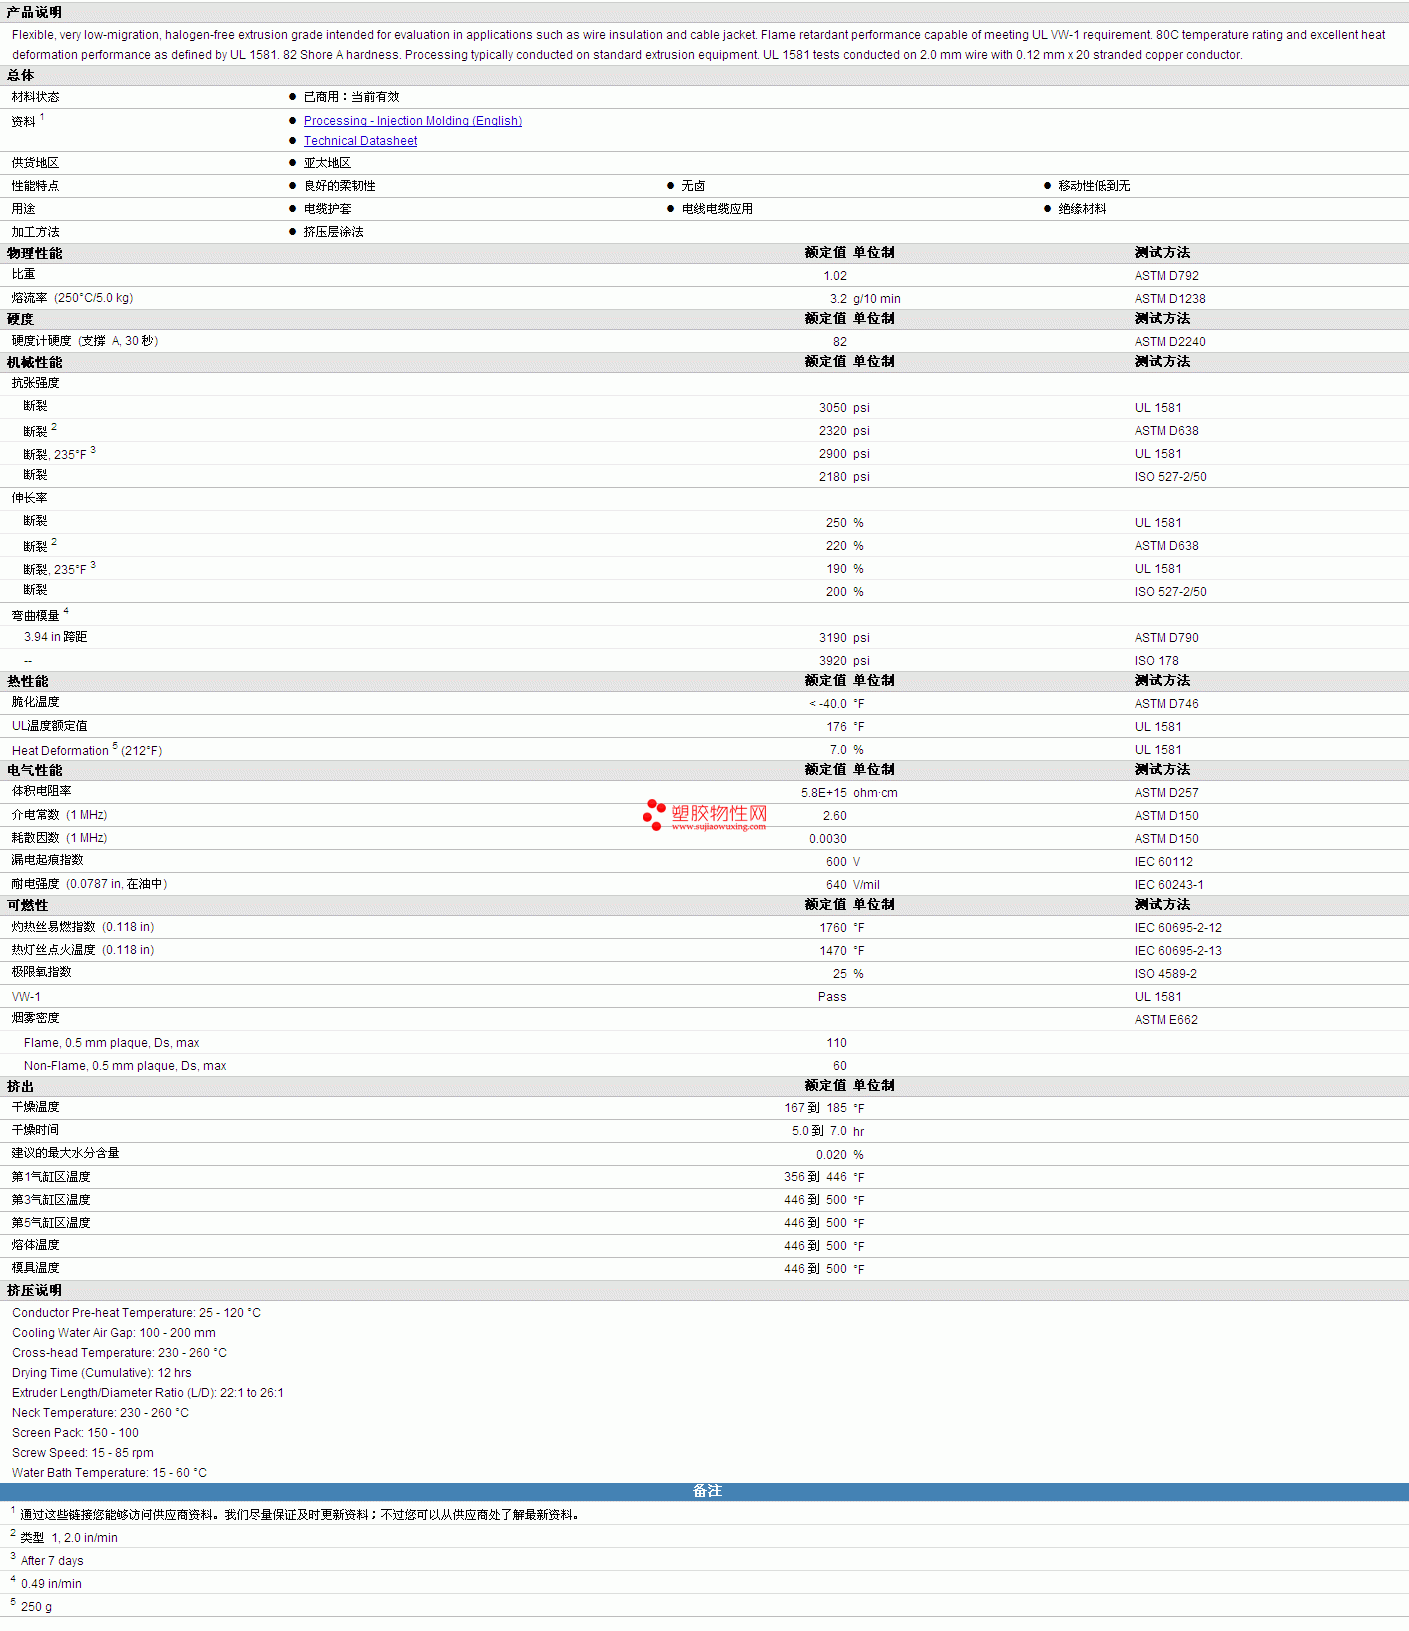Select the 物理性能 section heading

34,253
